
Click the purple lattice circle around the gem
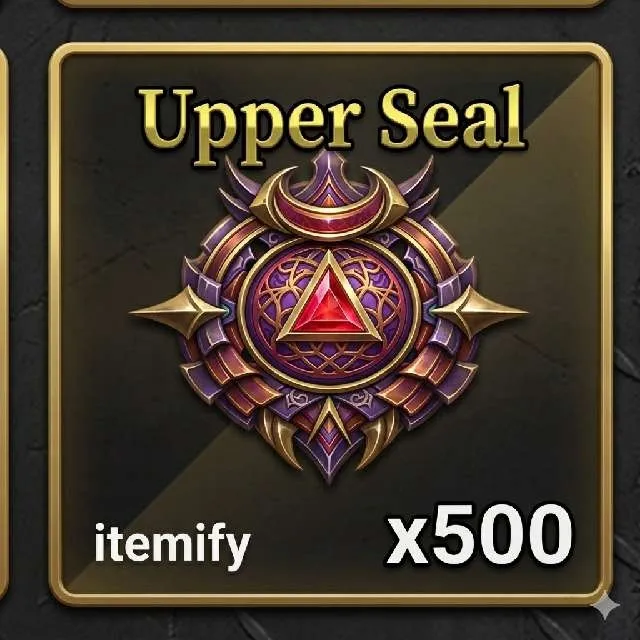coord(329,313)
